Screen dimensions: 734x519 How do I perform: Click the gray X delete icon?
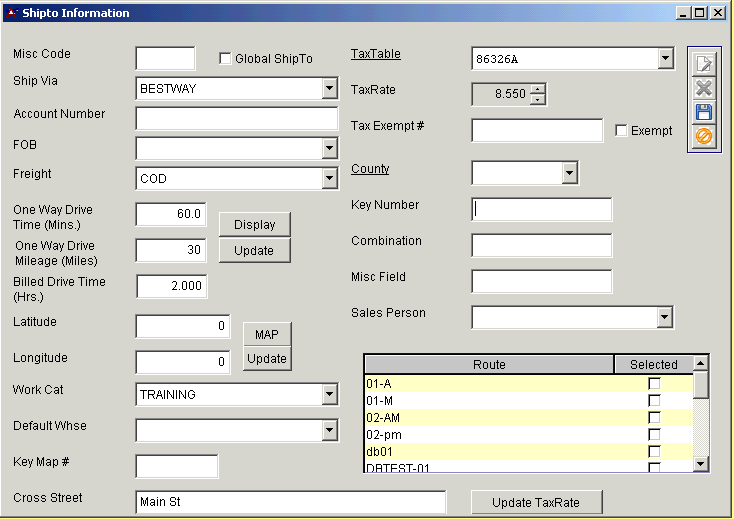pyautogui.click(x=703, y=88)
